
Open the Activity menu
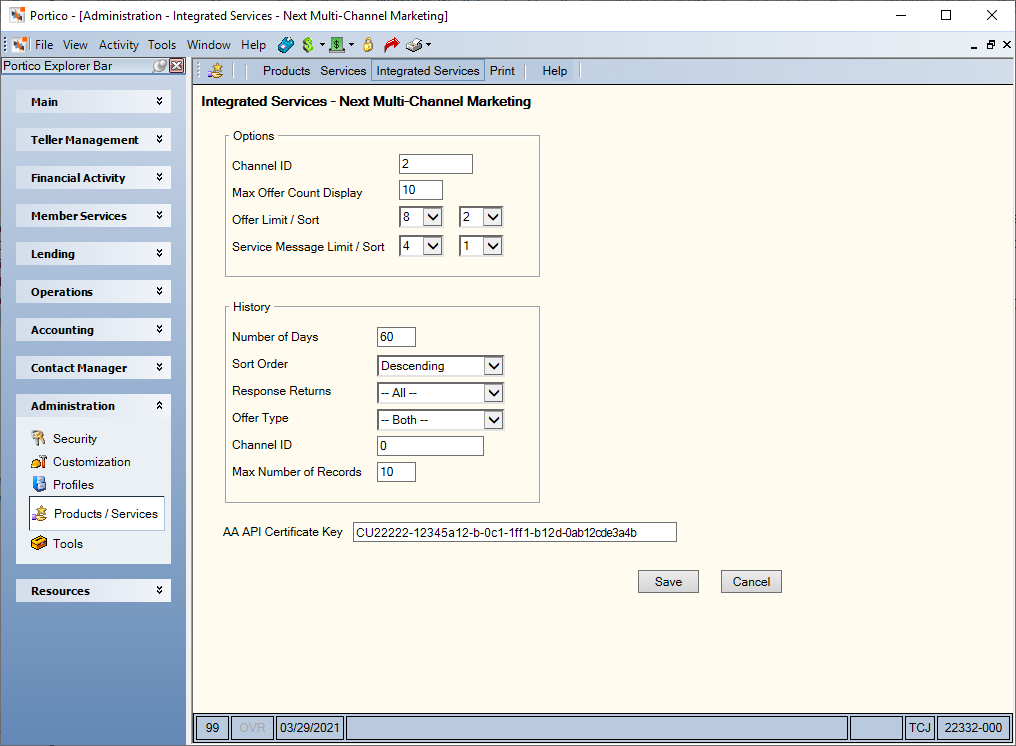pyautogui.click(x=119, y=45)
